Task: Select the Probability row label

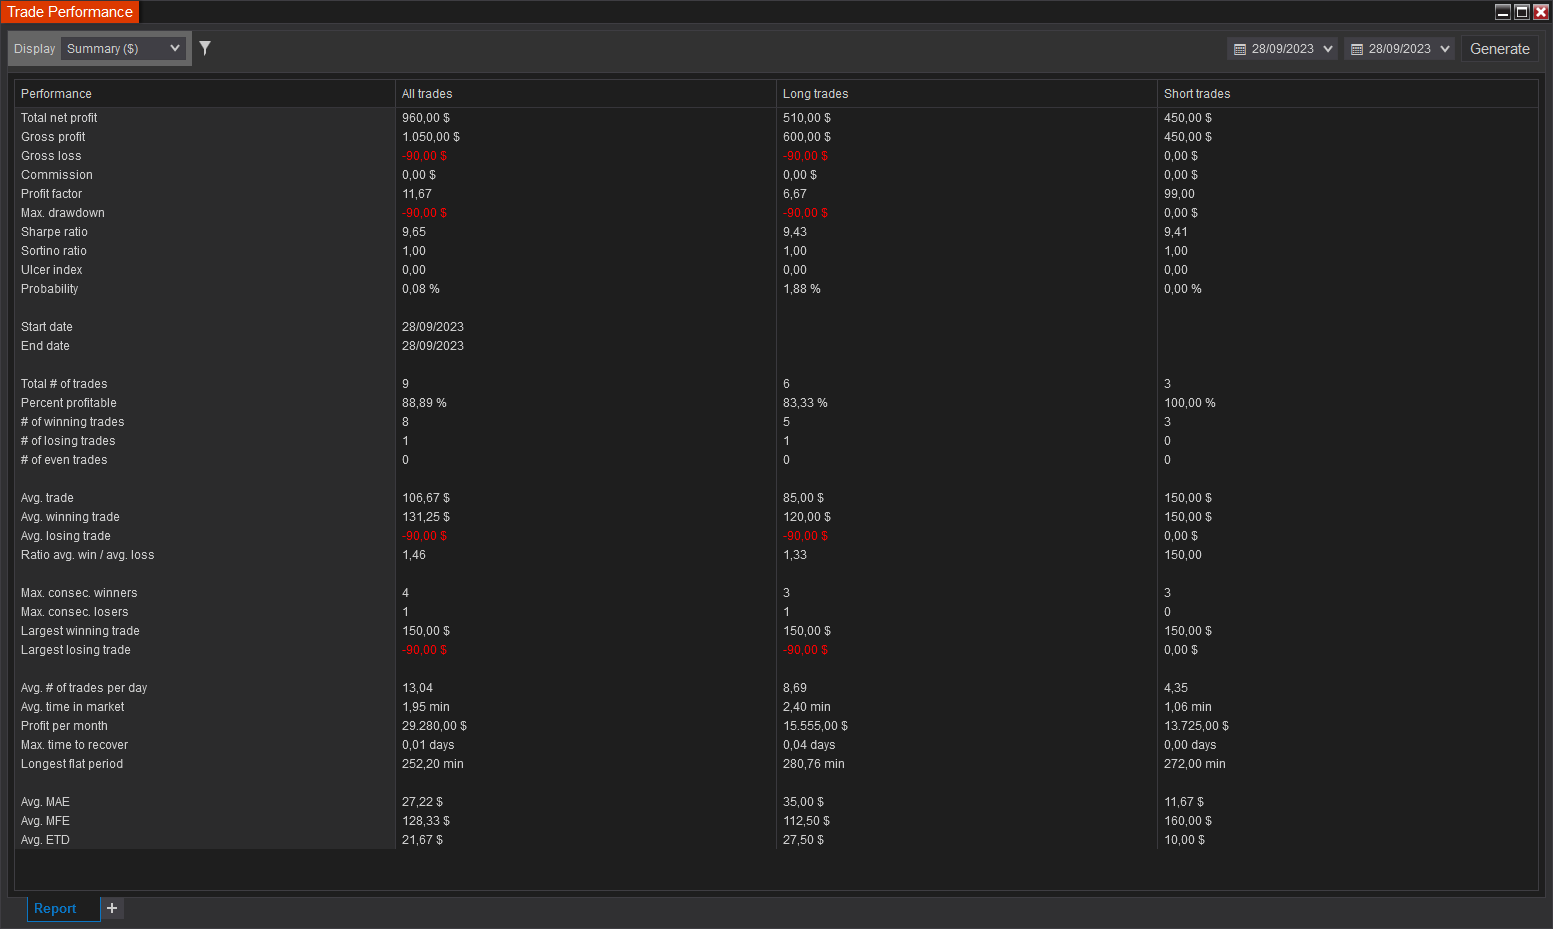Action: [x=50, y=289]
